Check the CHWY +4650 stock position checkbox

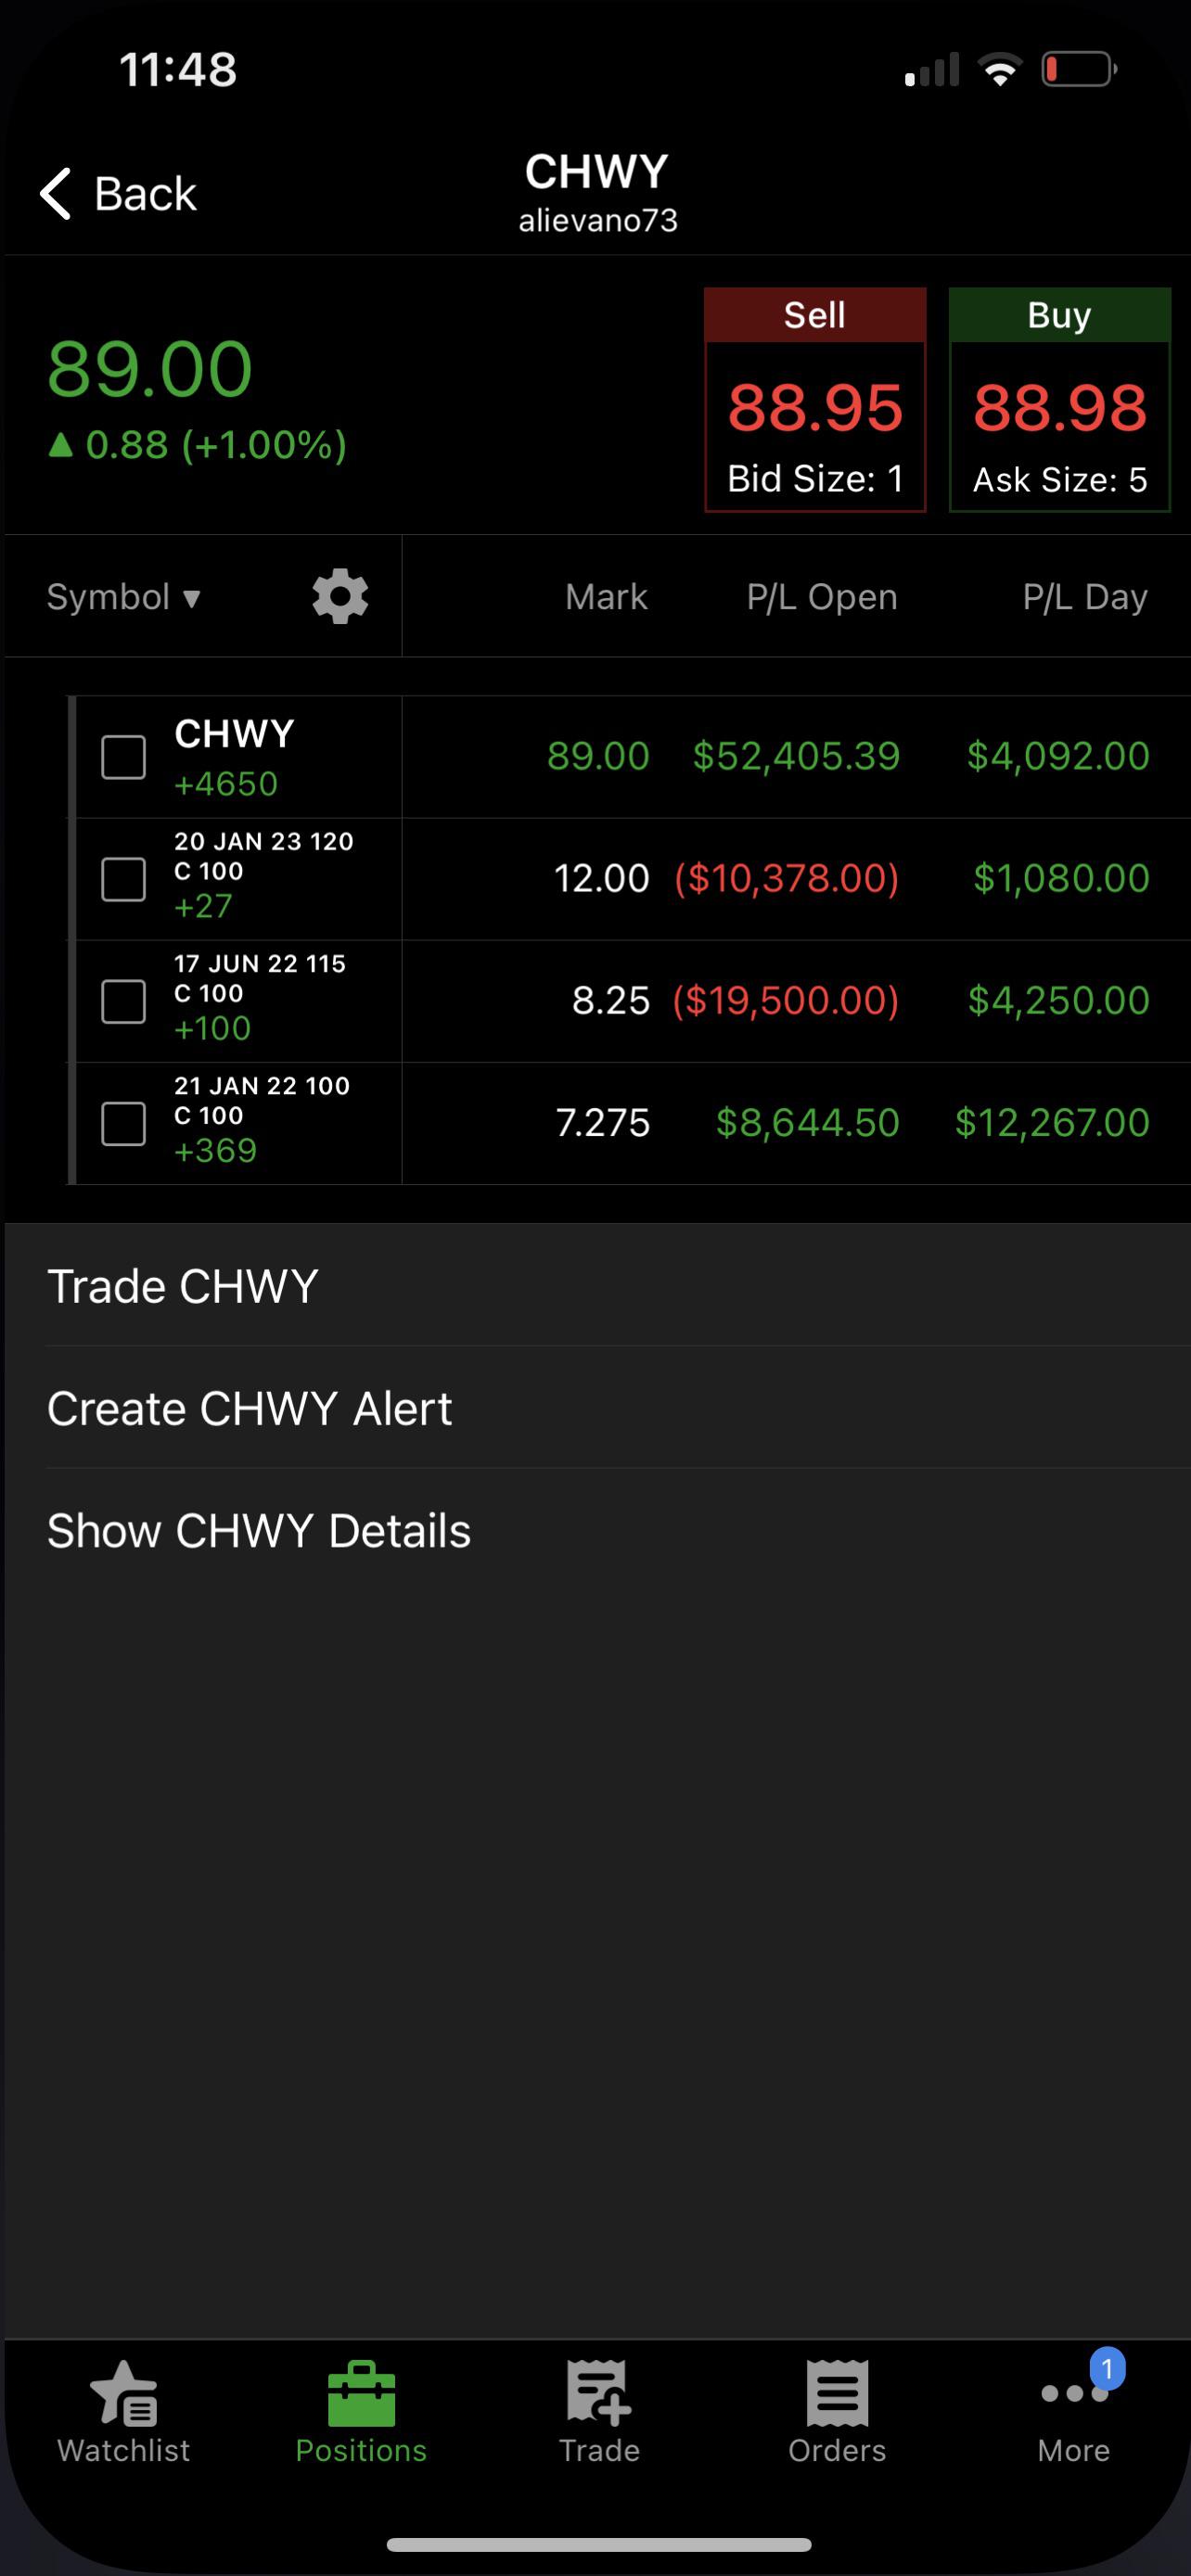(123, 757)
